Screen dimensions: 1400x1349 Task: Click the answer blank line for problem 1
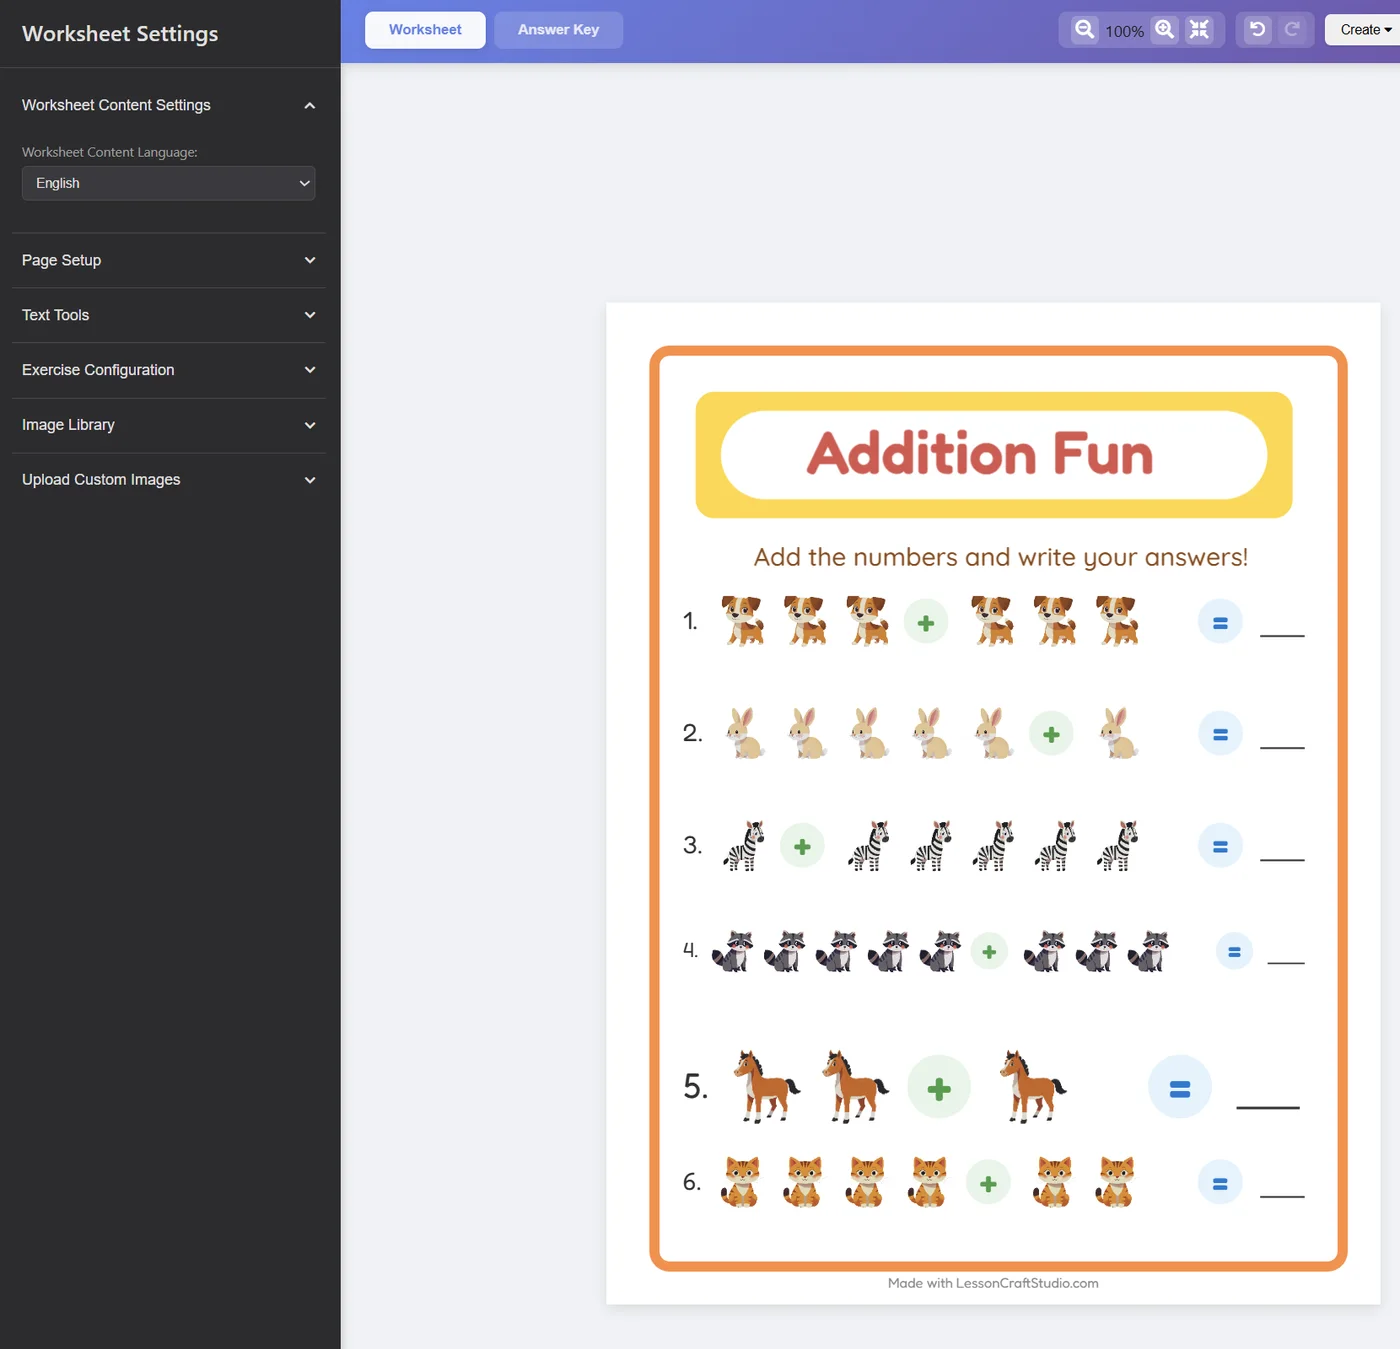click(x=1282, y=635)
